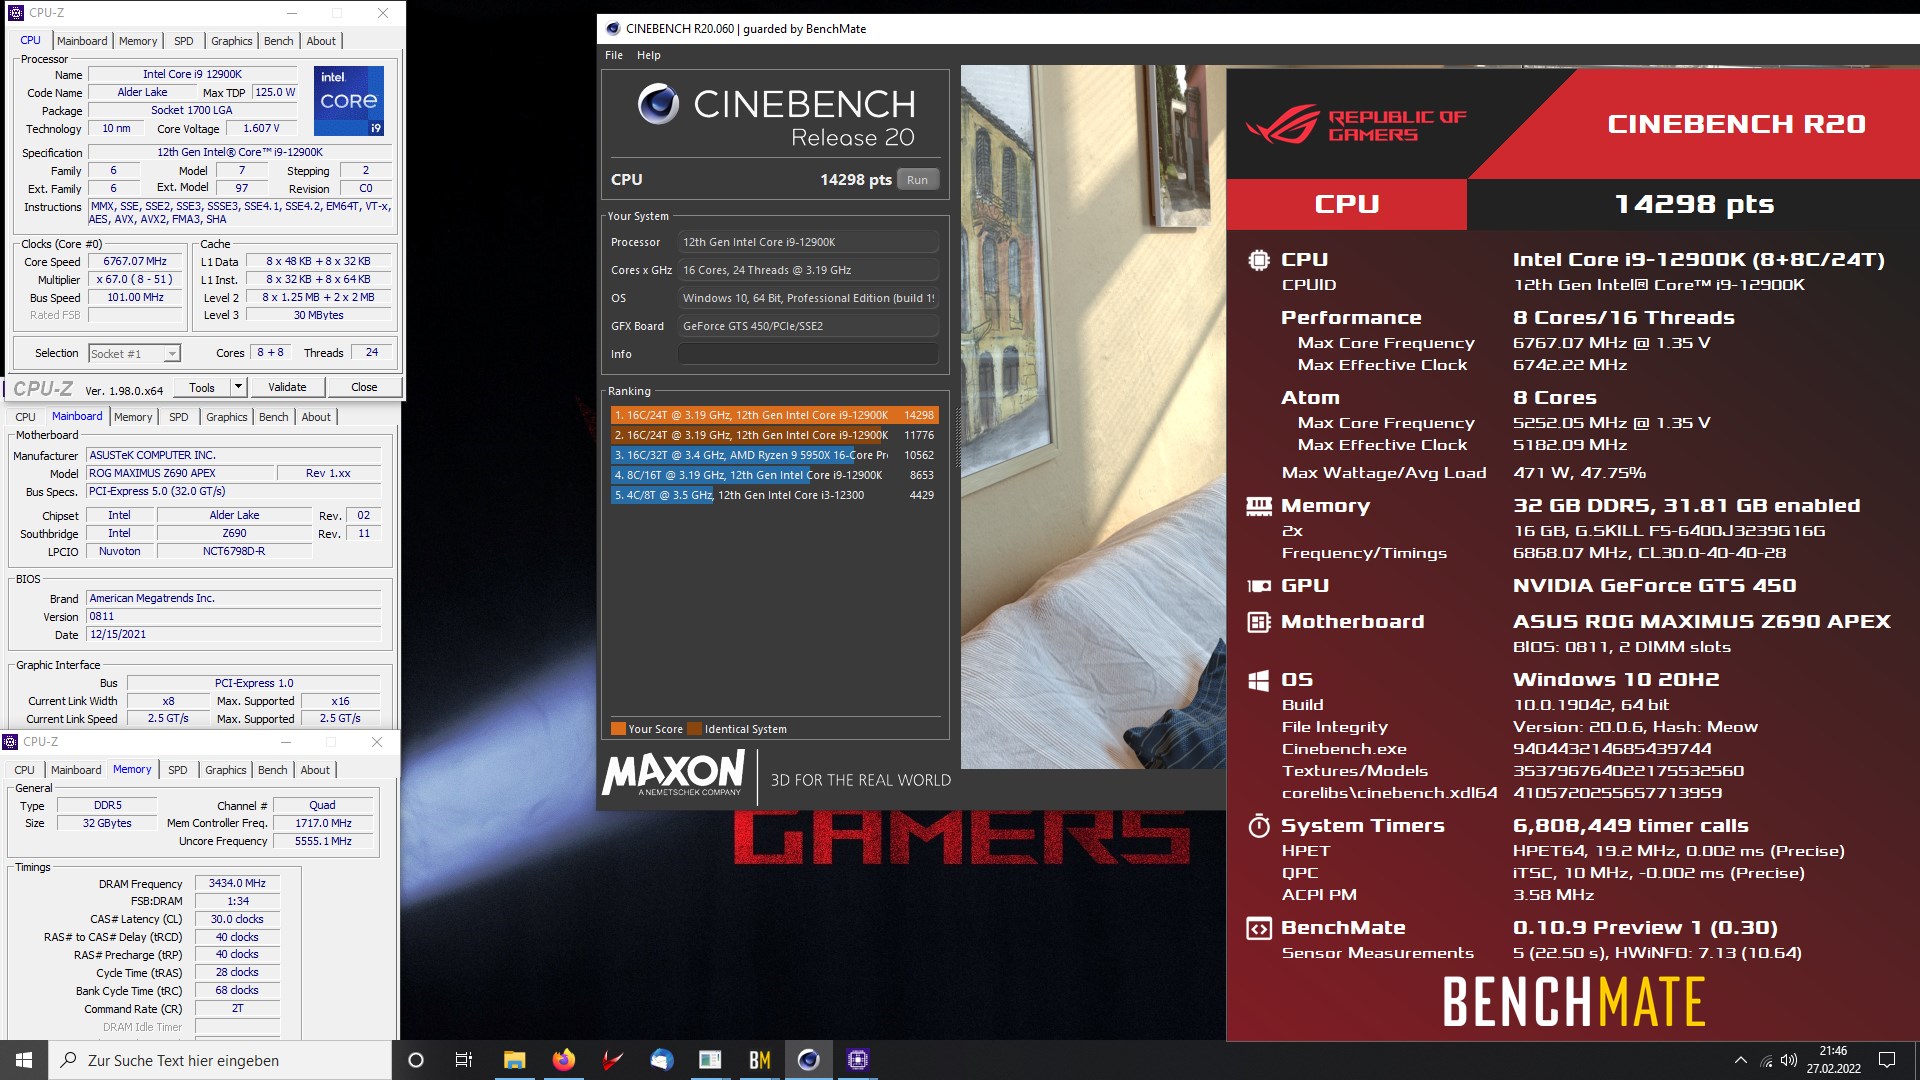
Task: Click the GPU card icon in BenchMate panel
Action: pyautogui.click(x=1259, y=586)
